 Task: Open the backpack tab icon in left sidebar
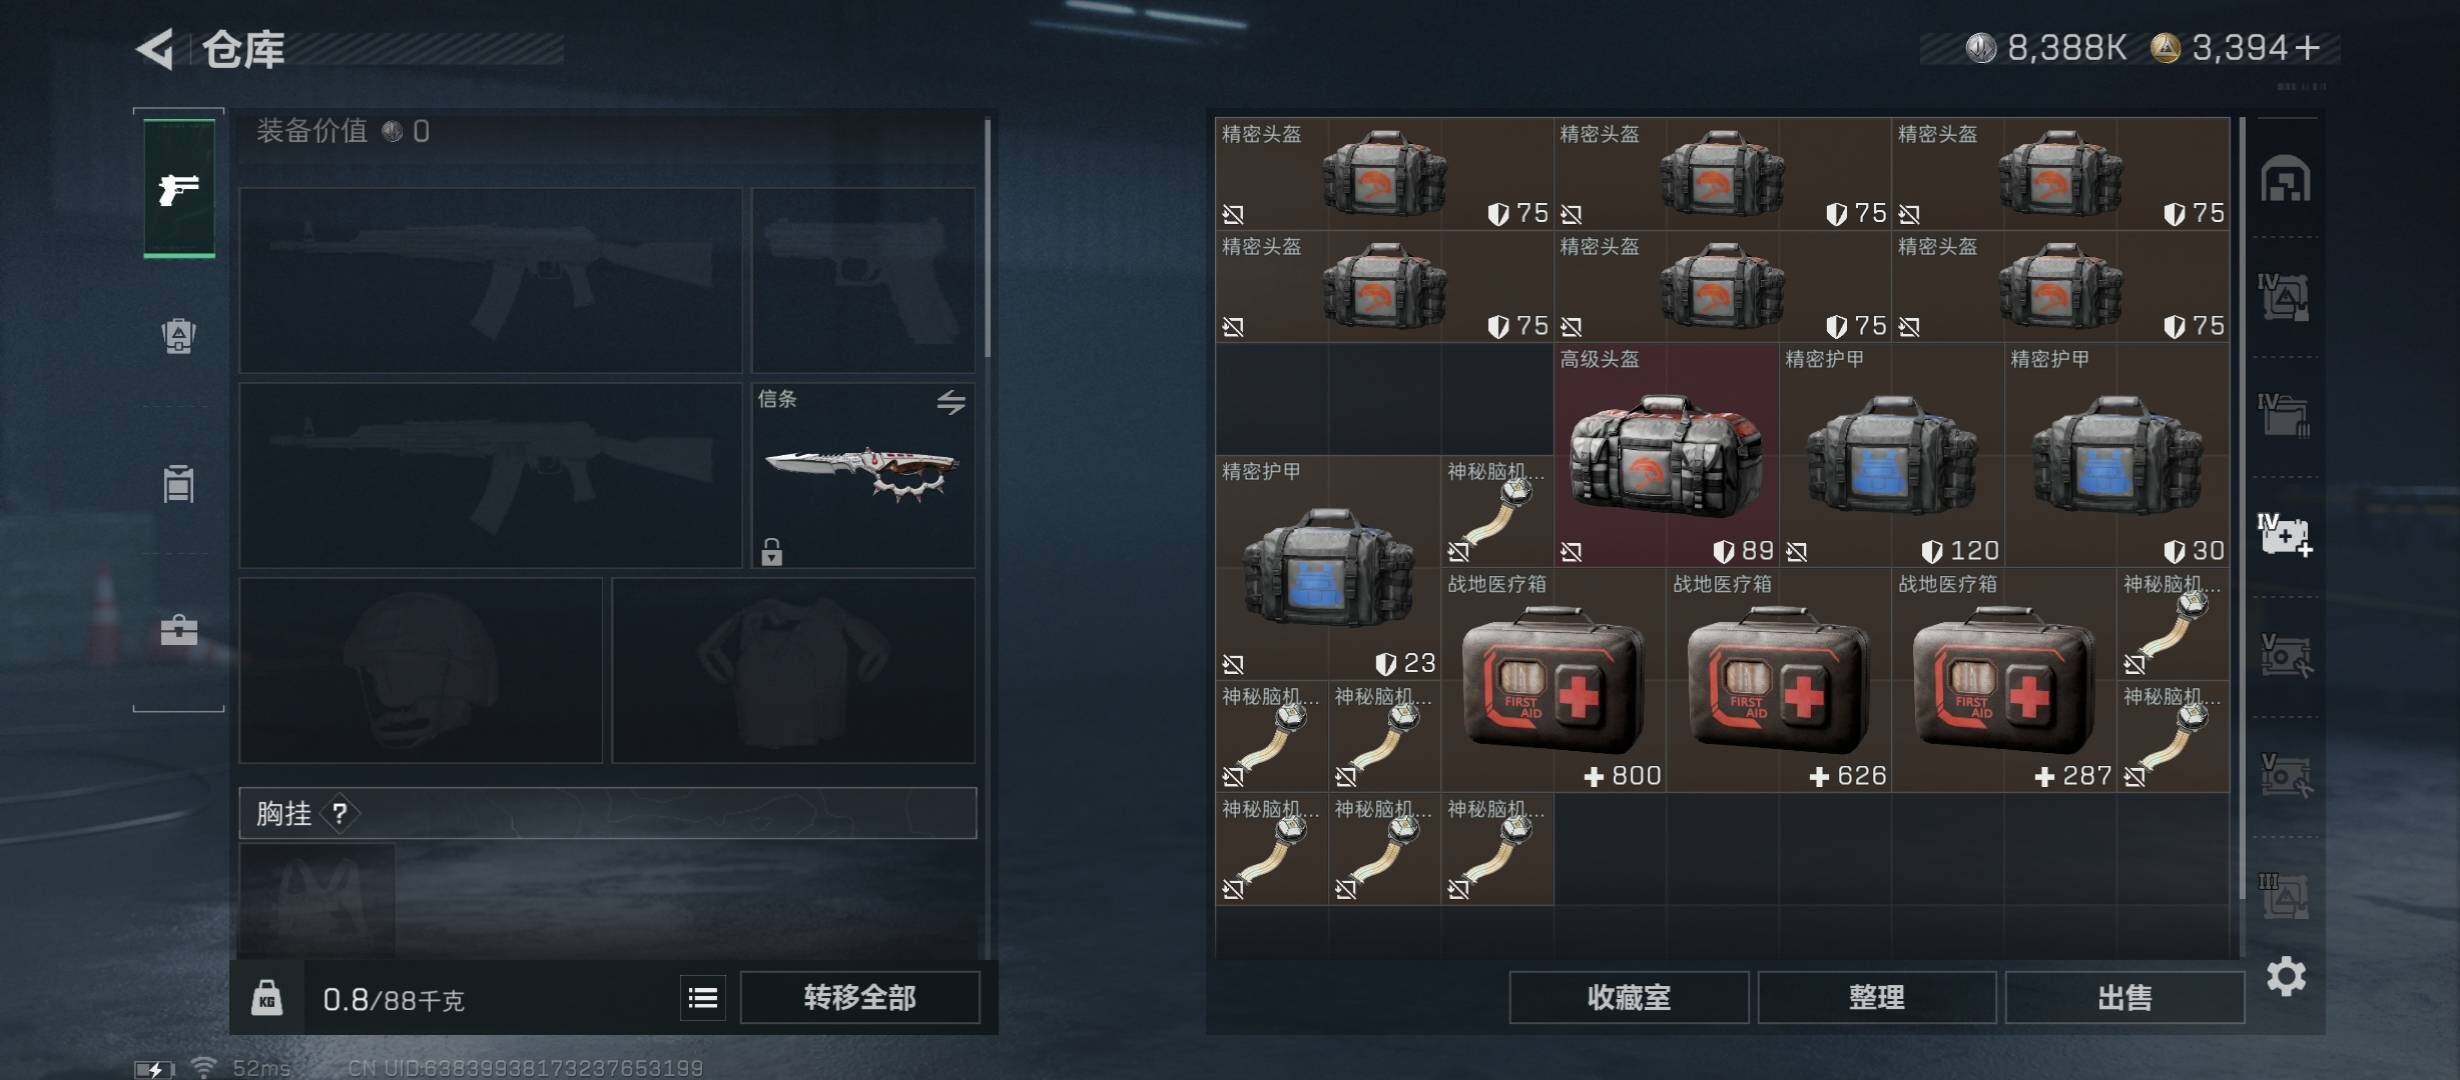pos(179,336)
